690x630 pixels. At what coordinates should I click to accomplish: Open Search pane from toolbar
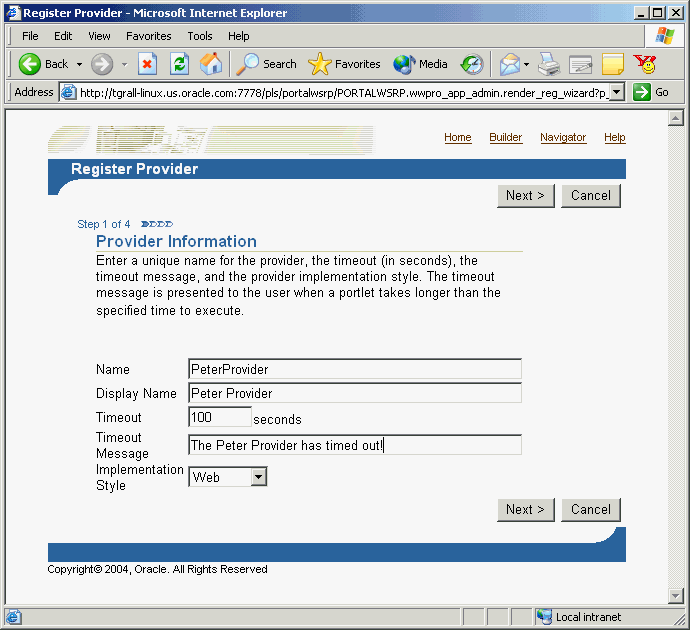coord(266,64)
